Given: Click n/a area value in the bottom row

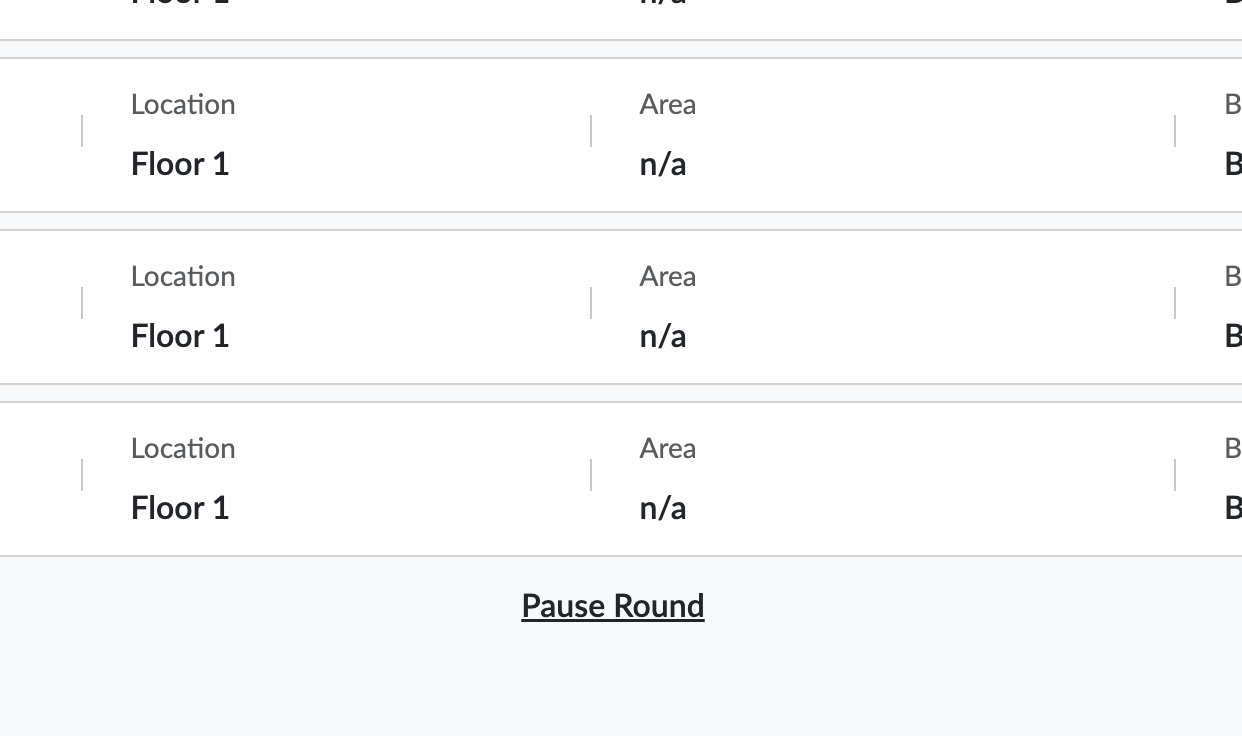Looking at the screenshot, I should pyautogui.click(x=663, y=508).
